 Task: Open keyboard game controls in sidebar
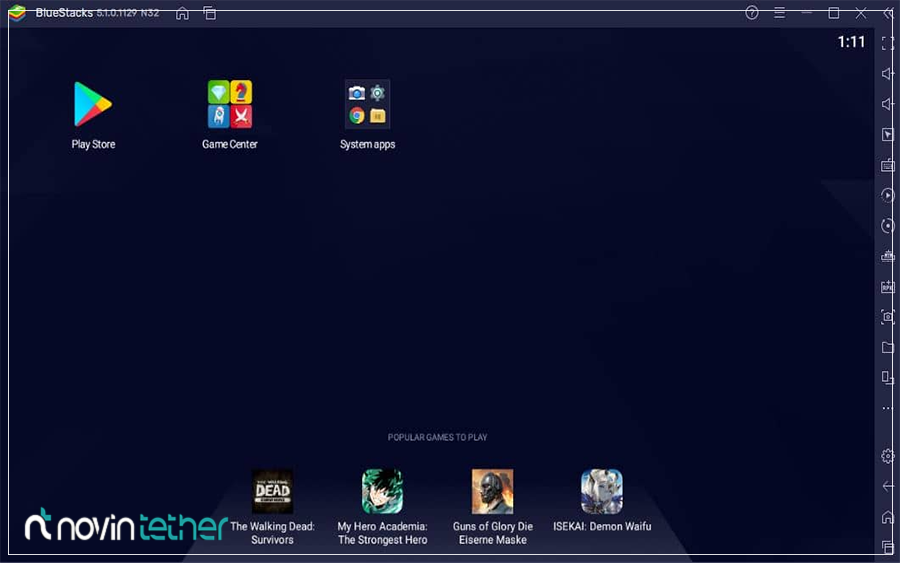coord(887,165)
